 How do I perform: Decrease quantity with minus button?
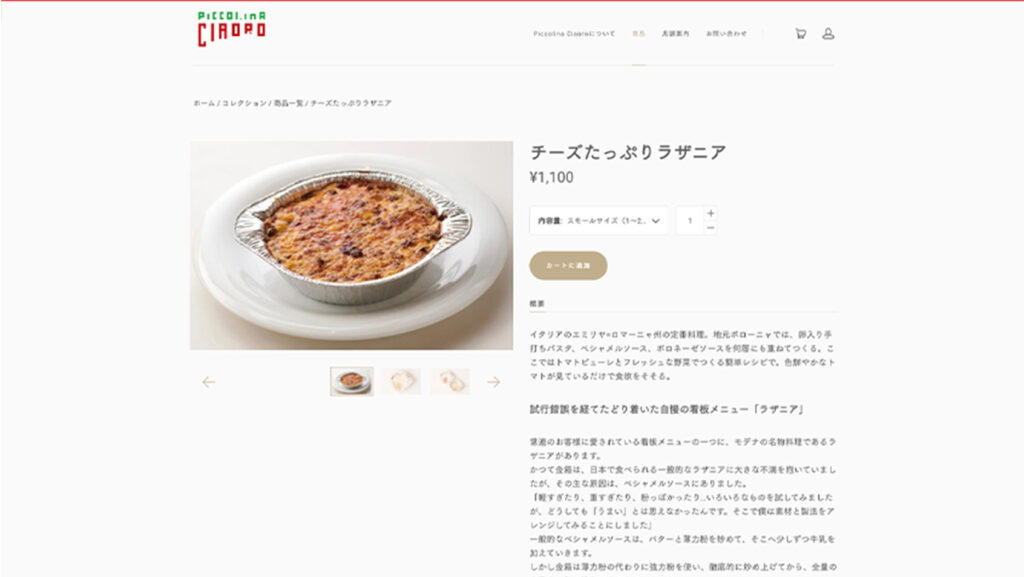[x=711, y=228]
